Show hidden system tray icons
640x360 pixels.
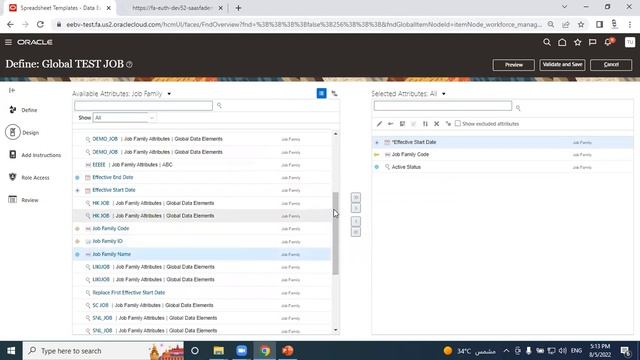click(506, 351)
